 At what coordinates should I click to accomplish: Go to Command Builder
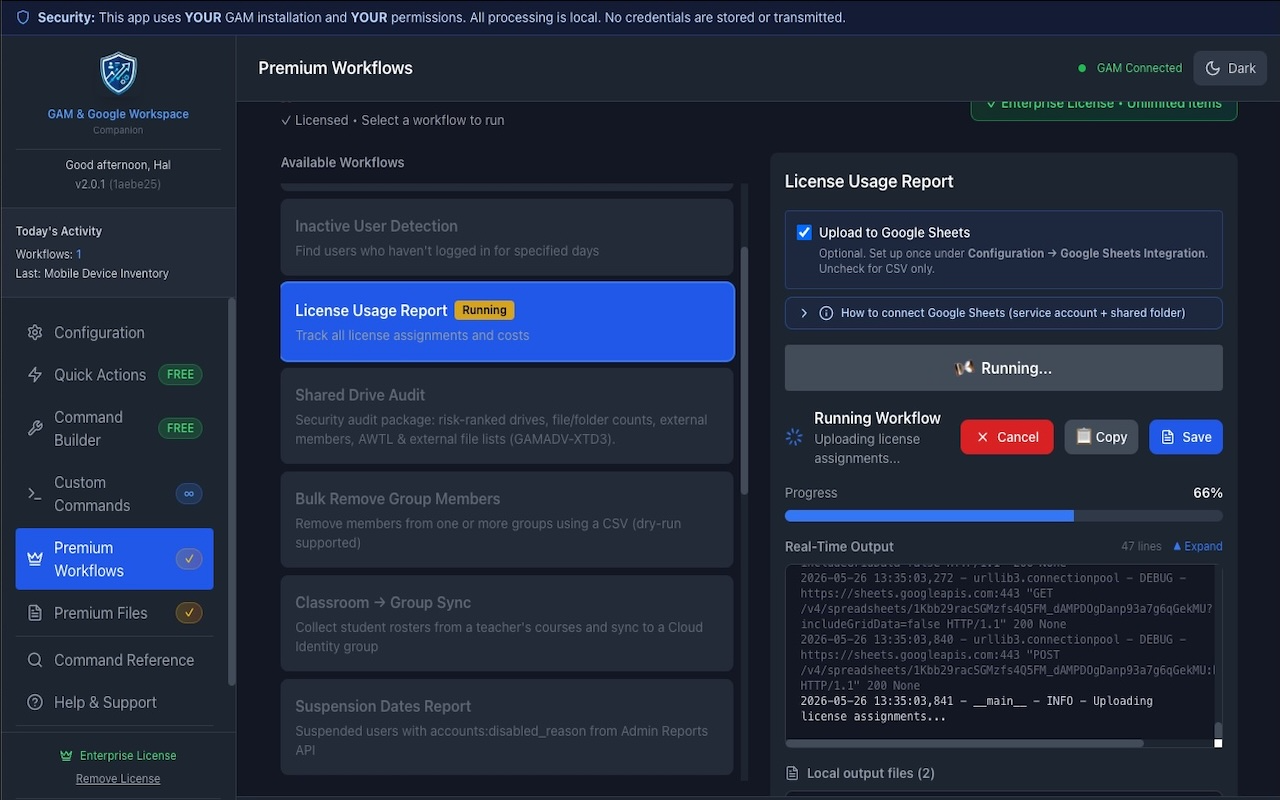pyautogui.click(x=114, y=428)
